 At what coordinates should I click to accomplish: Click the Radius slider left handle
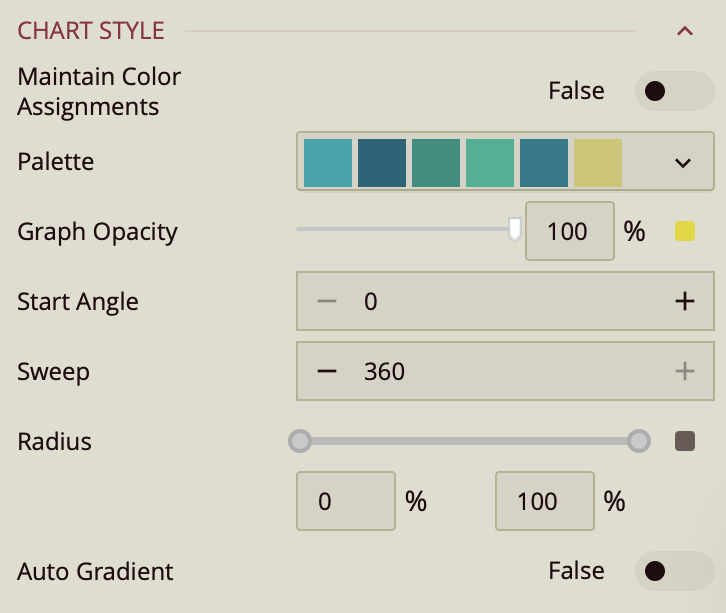299,440
